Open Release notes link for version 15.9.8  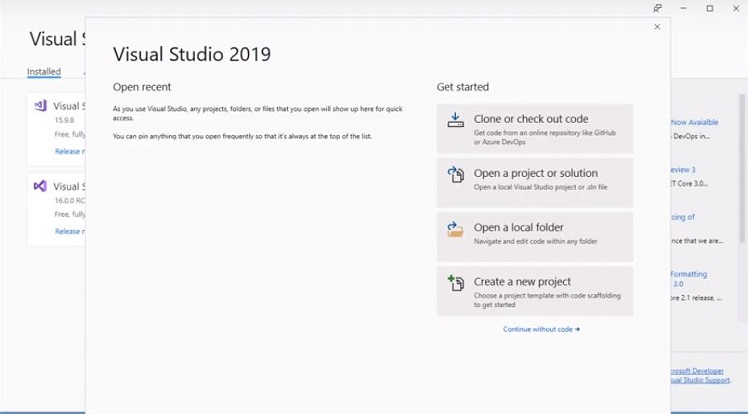(x=70, y=151)
